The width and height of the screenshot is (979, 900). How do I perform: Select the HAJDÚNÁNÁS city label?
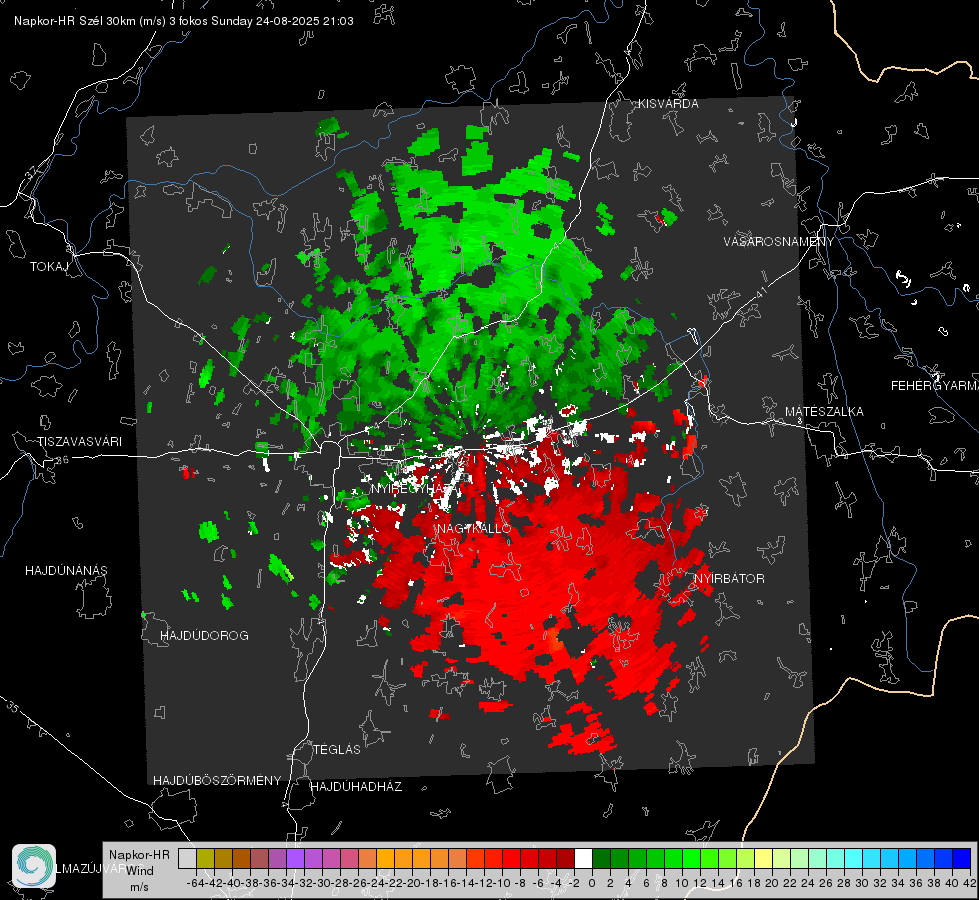[x=66, y=571]
